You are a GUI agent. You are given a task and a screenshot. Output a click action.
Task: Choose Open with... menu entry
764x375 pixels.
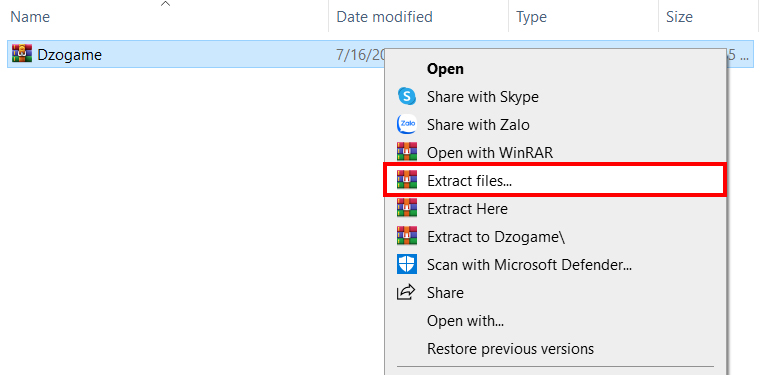pyautogui.click(x=555, y=321)
